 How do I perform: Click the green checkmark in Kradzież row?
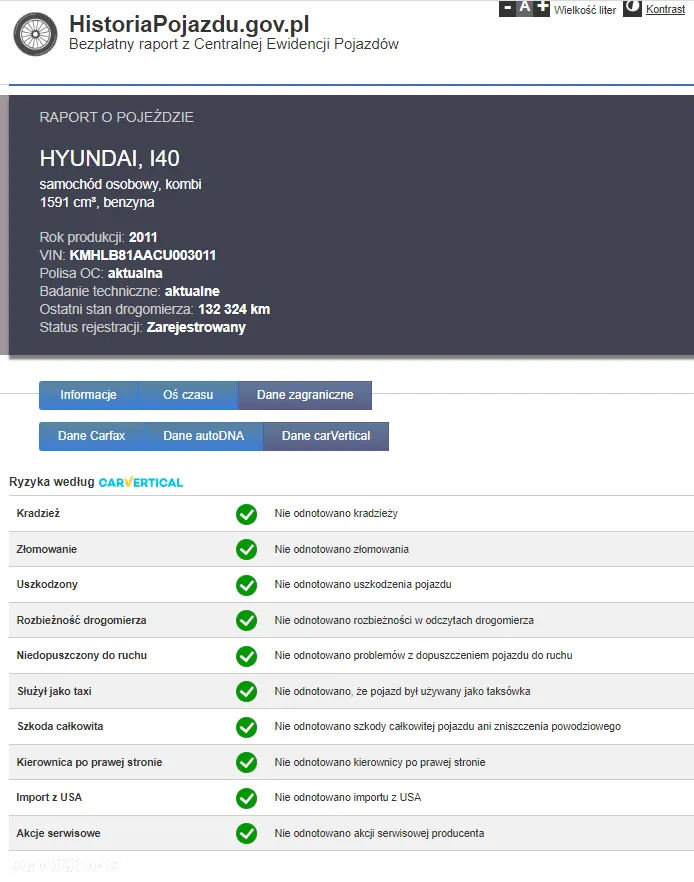tap(246, 514)
